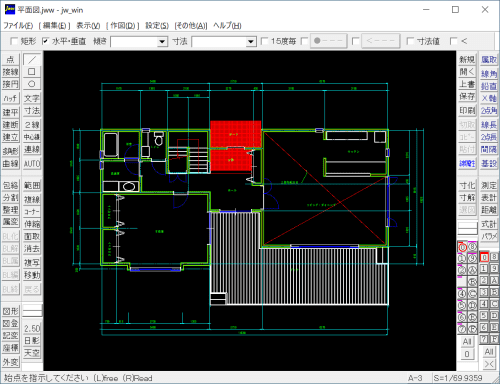This screenshot has width=500, height=384.
Task: Activate the 面取 chamfer tool
Action: click(x=32, y=236)
